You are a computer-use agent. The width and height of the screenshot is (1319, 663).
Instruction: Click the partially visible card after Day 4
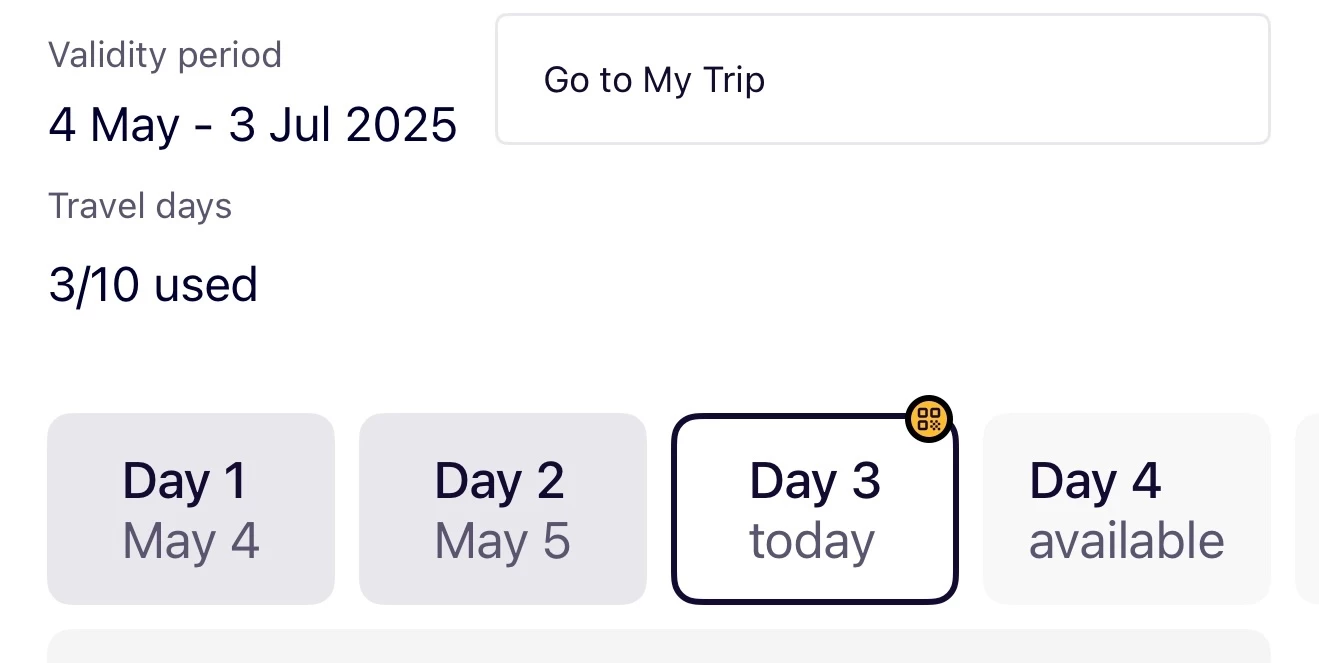(1307, 509)
